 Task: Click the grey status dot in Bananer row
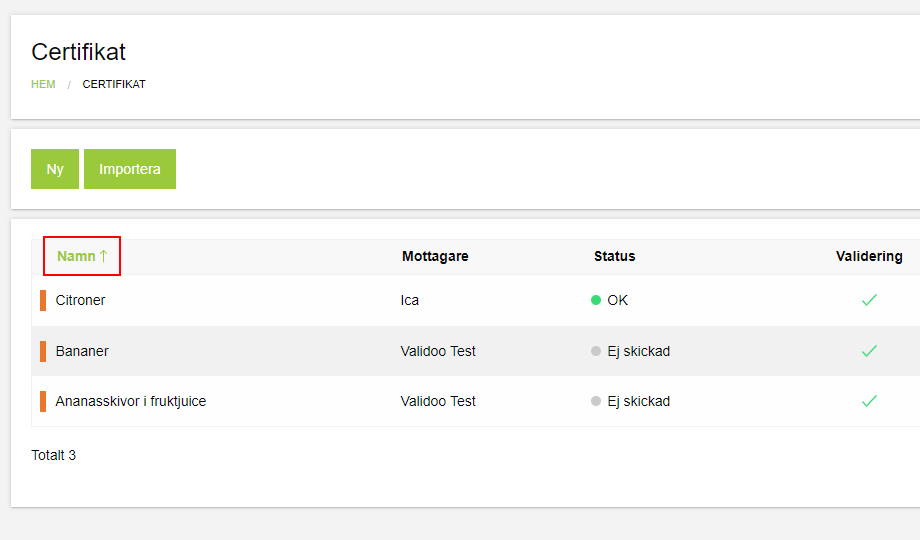coord(596,351)
